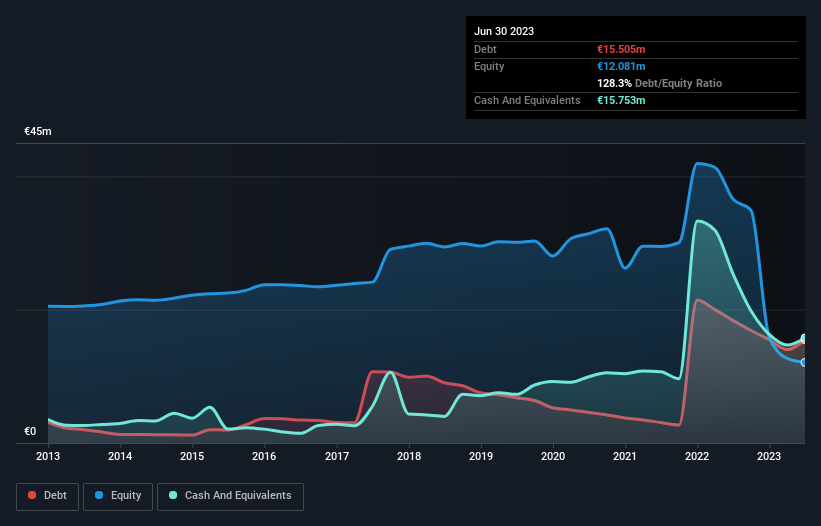This screenshot has height=526, width=821.
Task: Click the teal Cash And Equivalents legend dot
Action: click(173, 495)
